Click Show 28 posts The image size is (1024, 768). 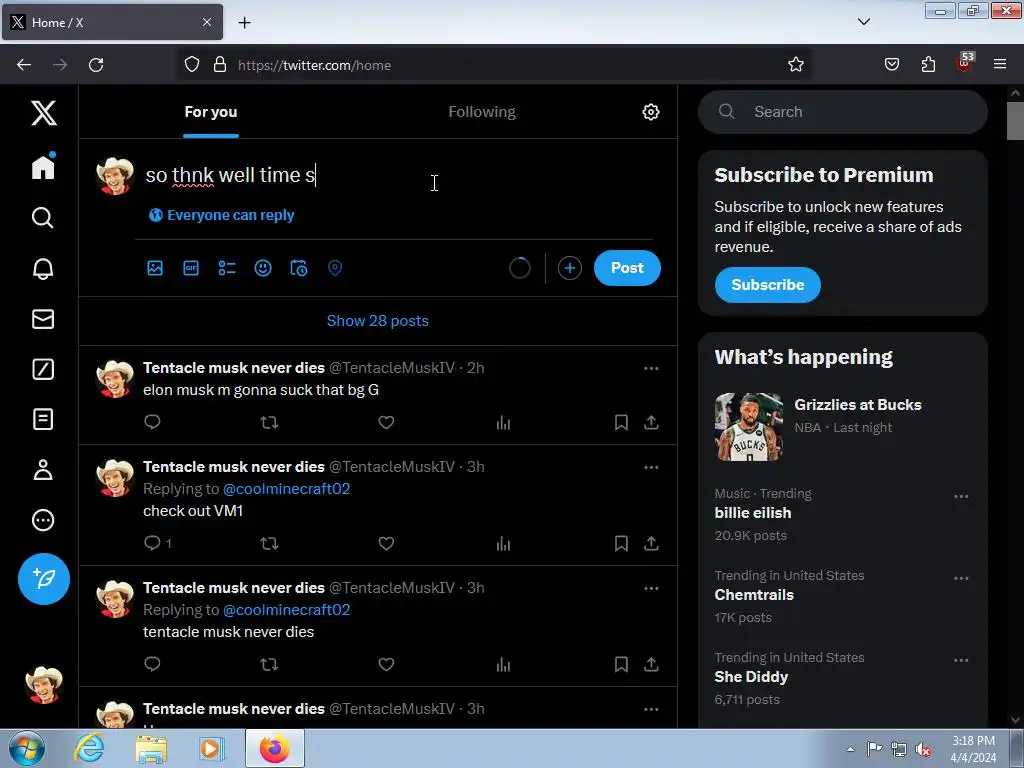point(377,321)
